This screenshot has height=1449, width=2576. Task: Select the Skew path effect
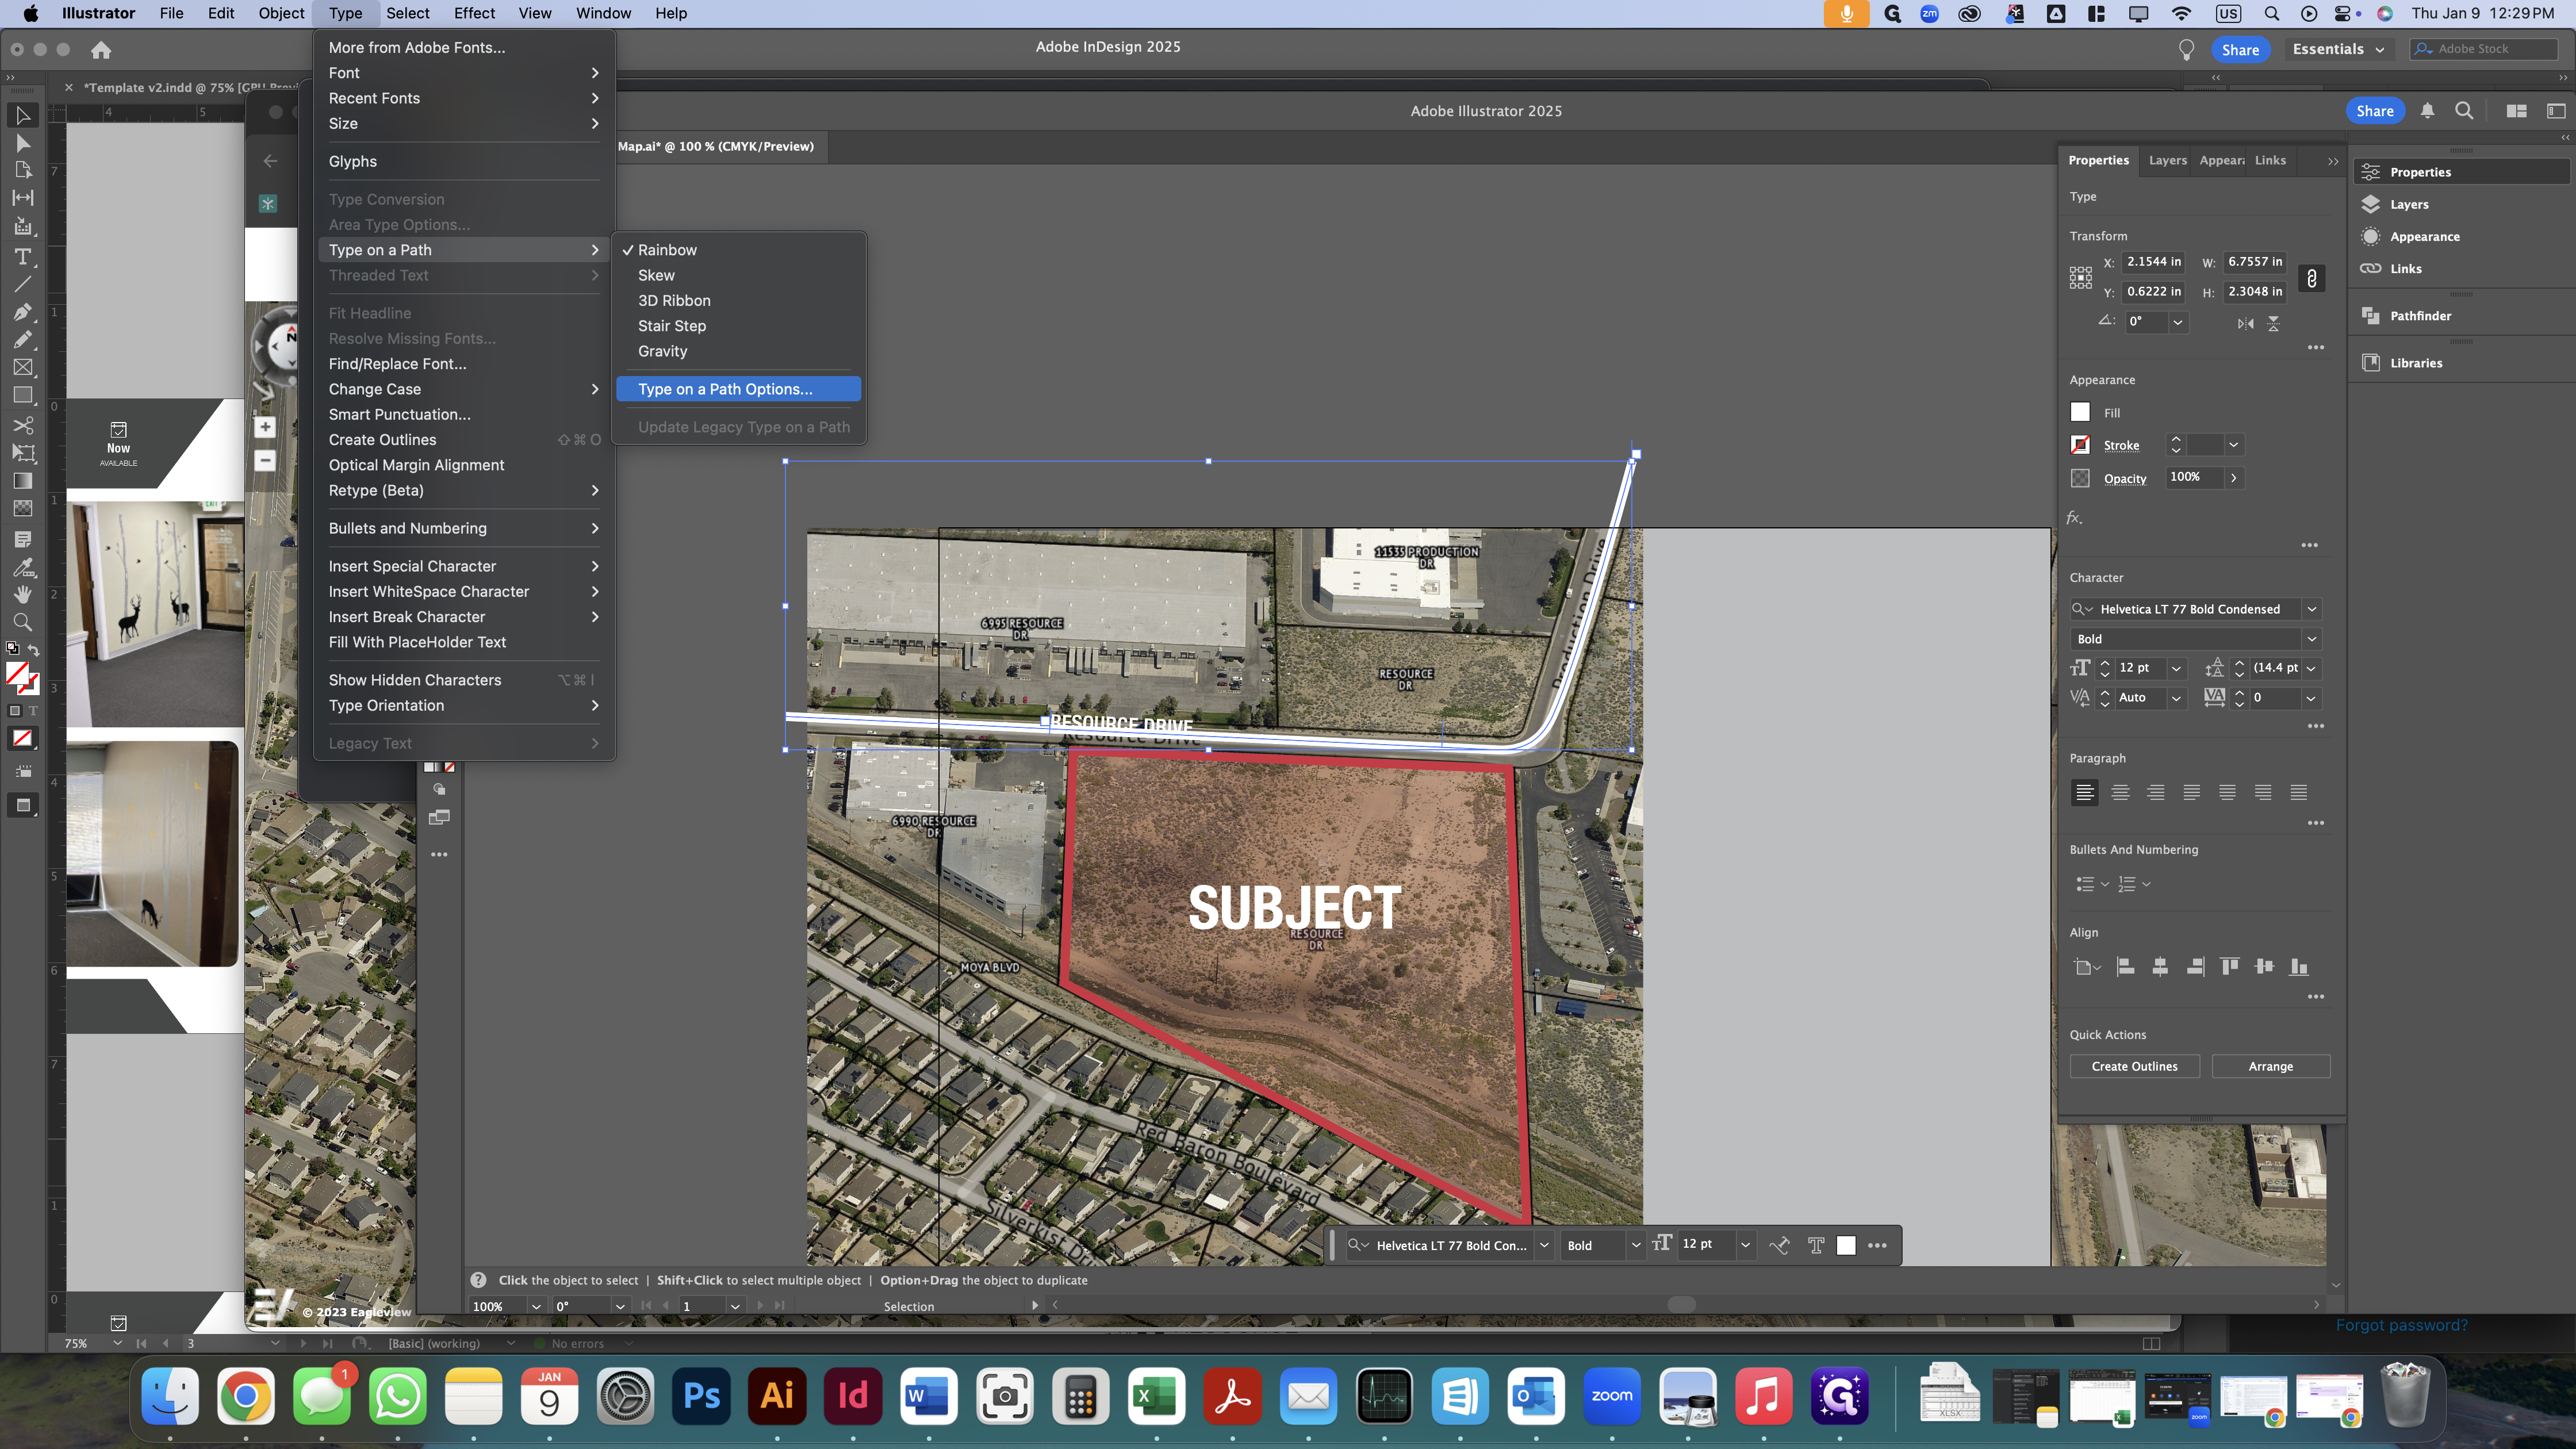click(x=739, y=275)
